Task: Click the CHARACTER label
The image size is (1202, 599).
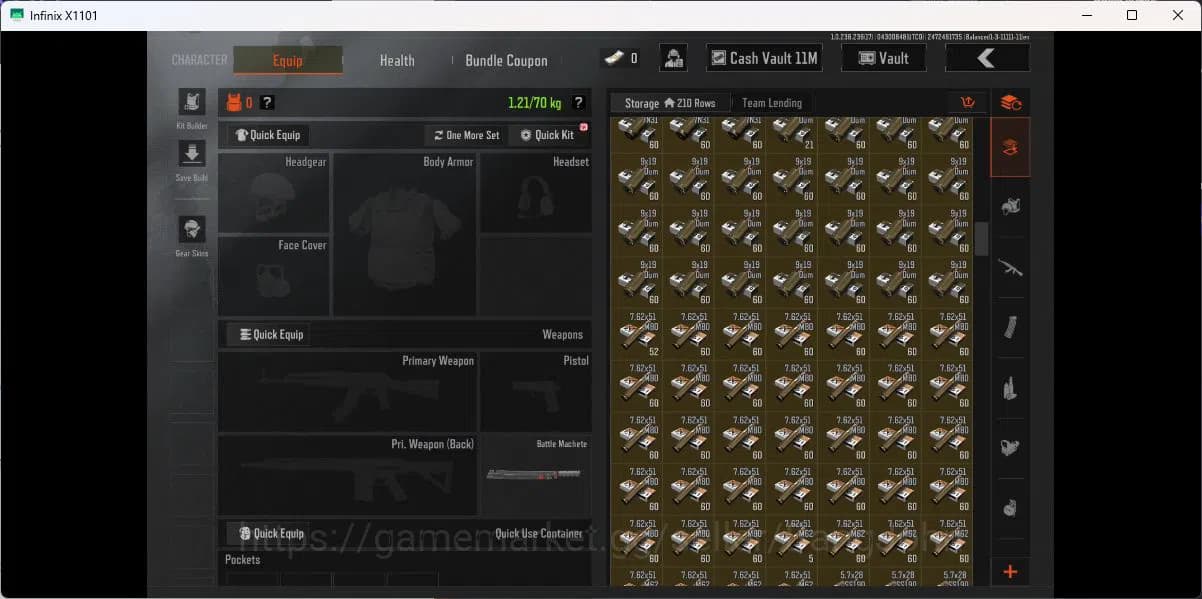Action: 199,60
